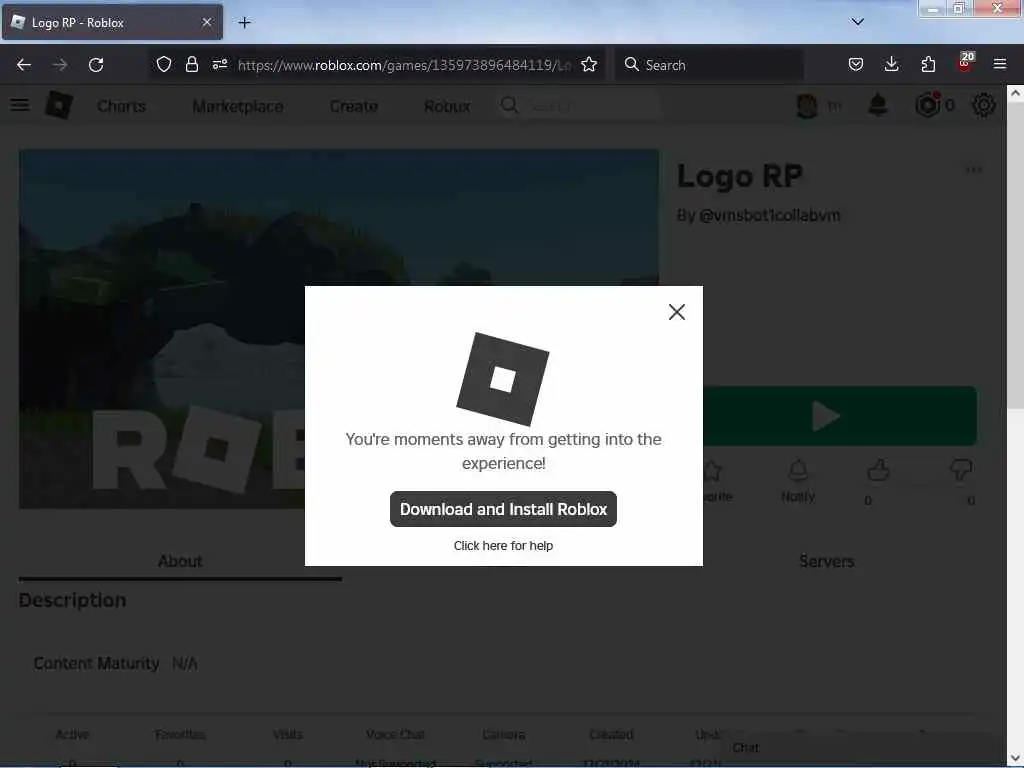Viewport: 1024px width, 768px height.
Task: Open the Roblox settings gear icon
Action: point(984,105)
